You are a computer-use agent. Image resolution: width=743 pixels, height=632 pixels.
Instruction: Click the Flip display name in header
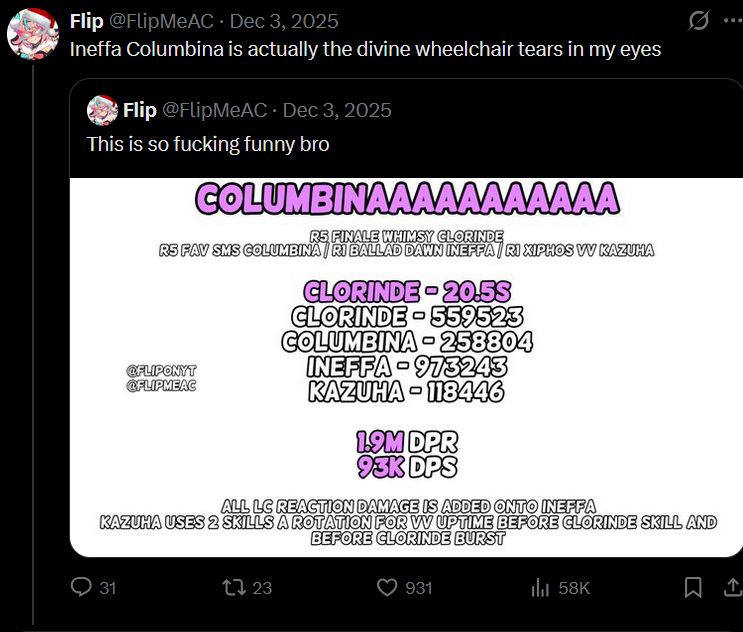(87, 21)
